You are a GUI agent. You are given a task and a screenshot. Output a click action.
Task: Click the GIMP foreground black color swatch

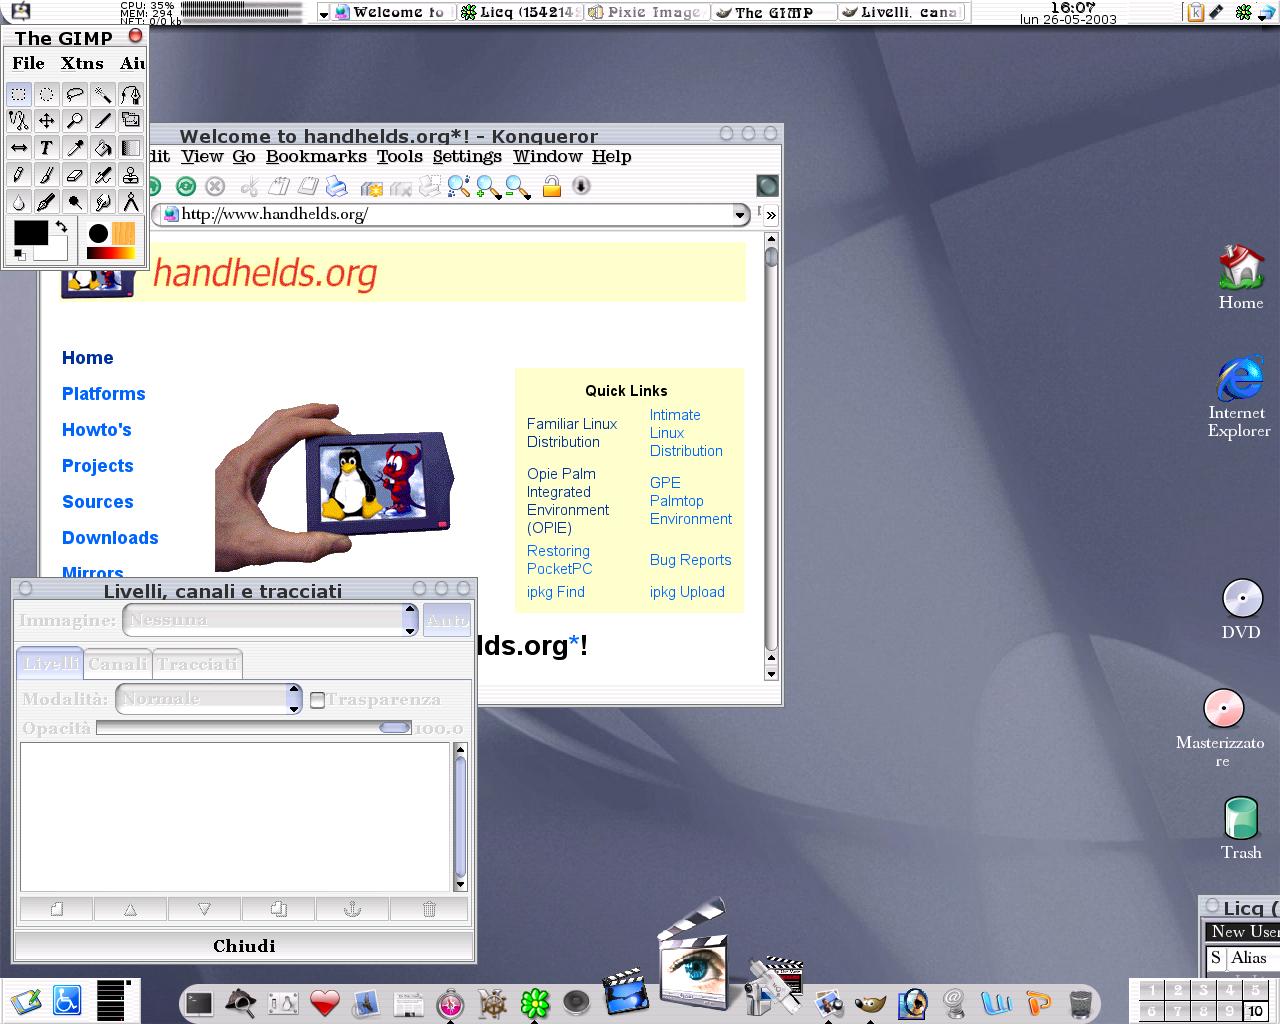[x=30, y=233]
